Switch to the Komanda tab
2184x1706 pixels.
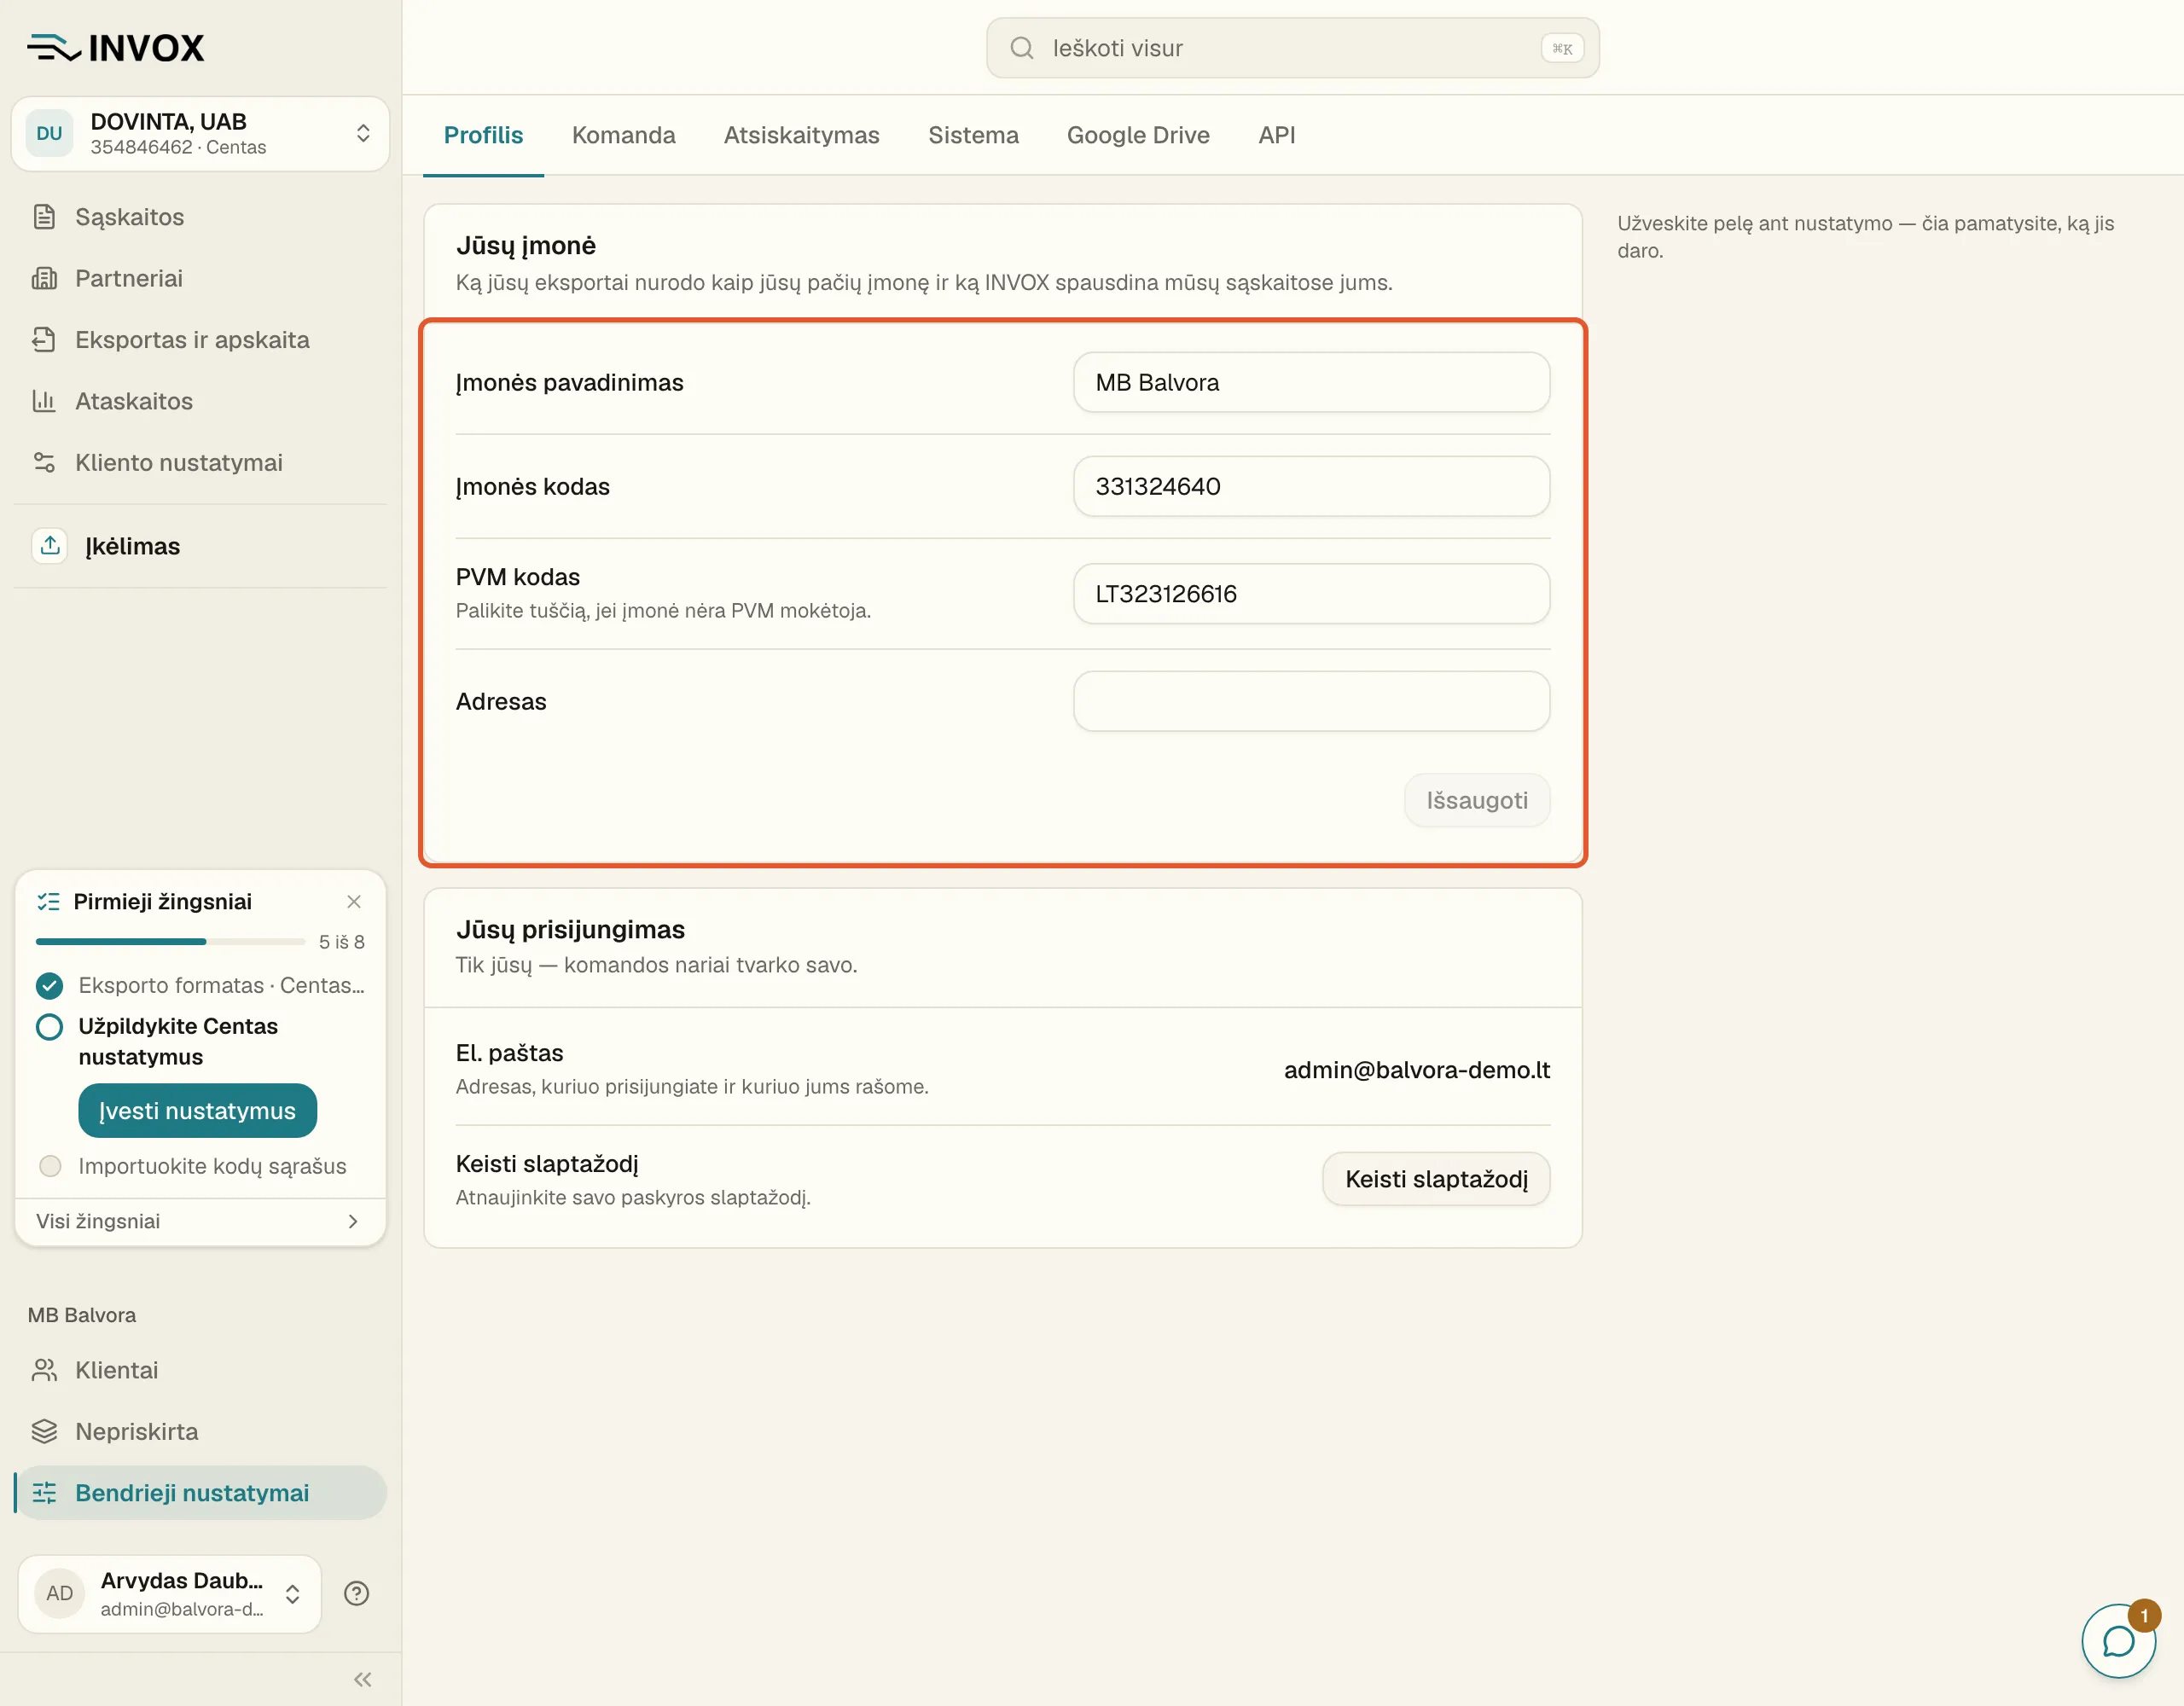pos(624,135)
